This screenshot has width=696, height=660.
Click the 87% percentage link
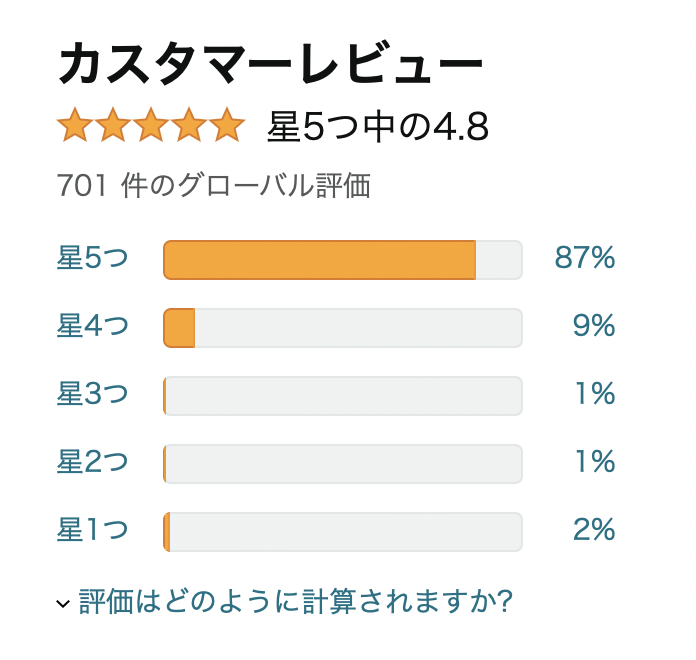coord(584,259)
